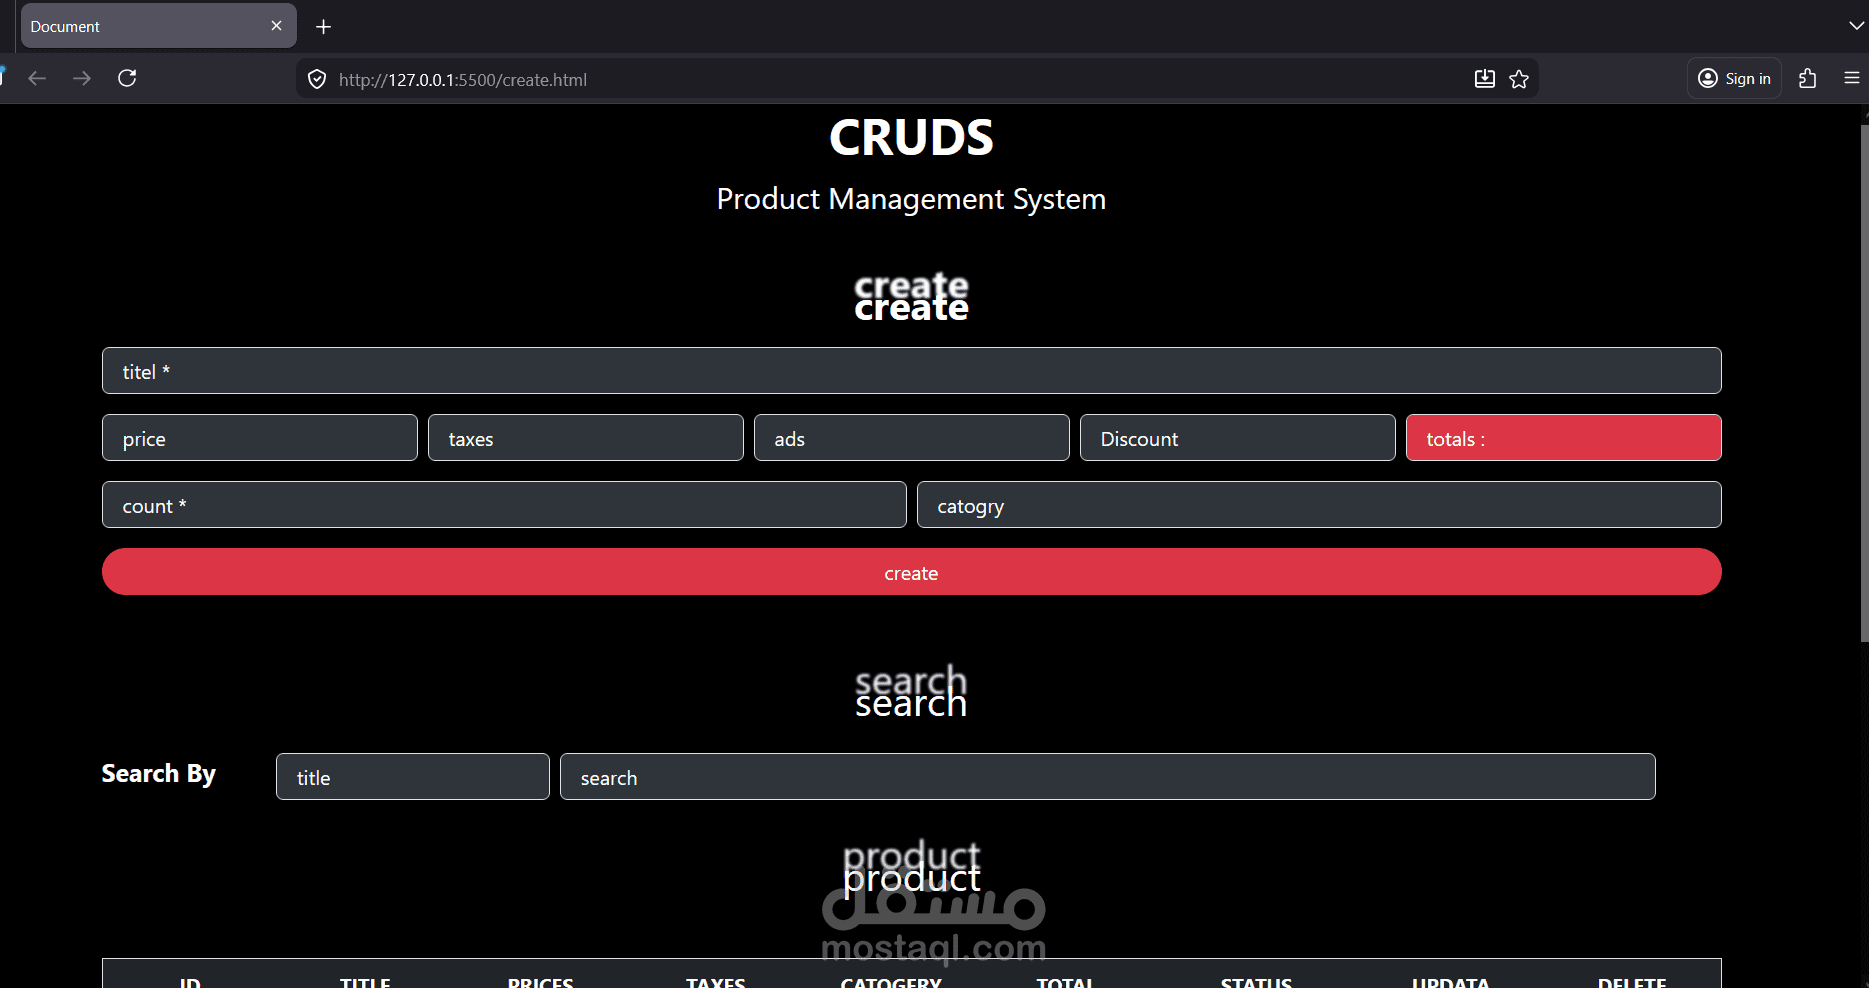Screen dimensions: 1869x988
Task: Click the totals field highlighted in red
Action: click(1563, 438)
